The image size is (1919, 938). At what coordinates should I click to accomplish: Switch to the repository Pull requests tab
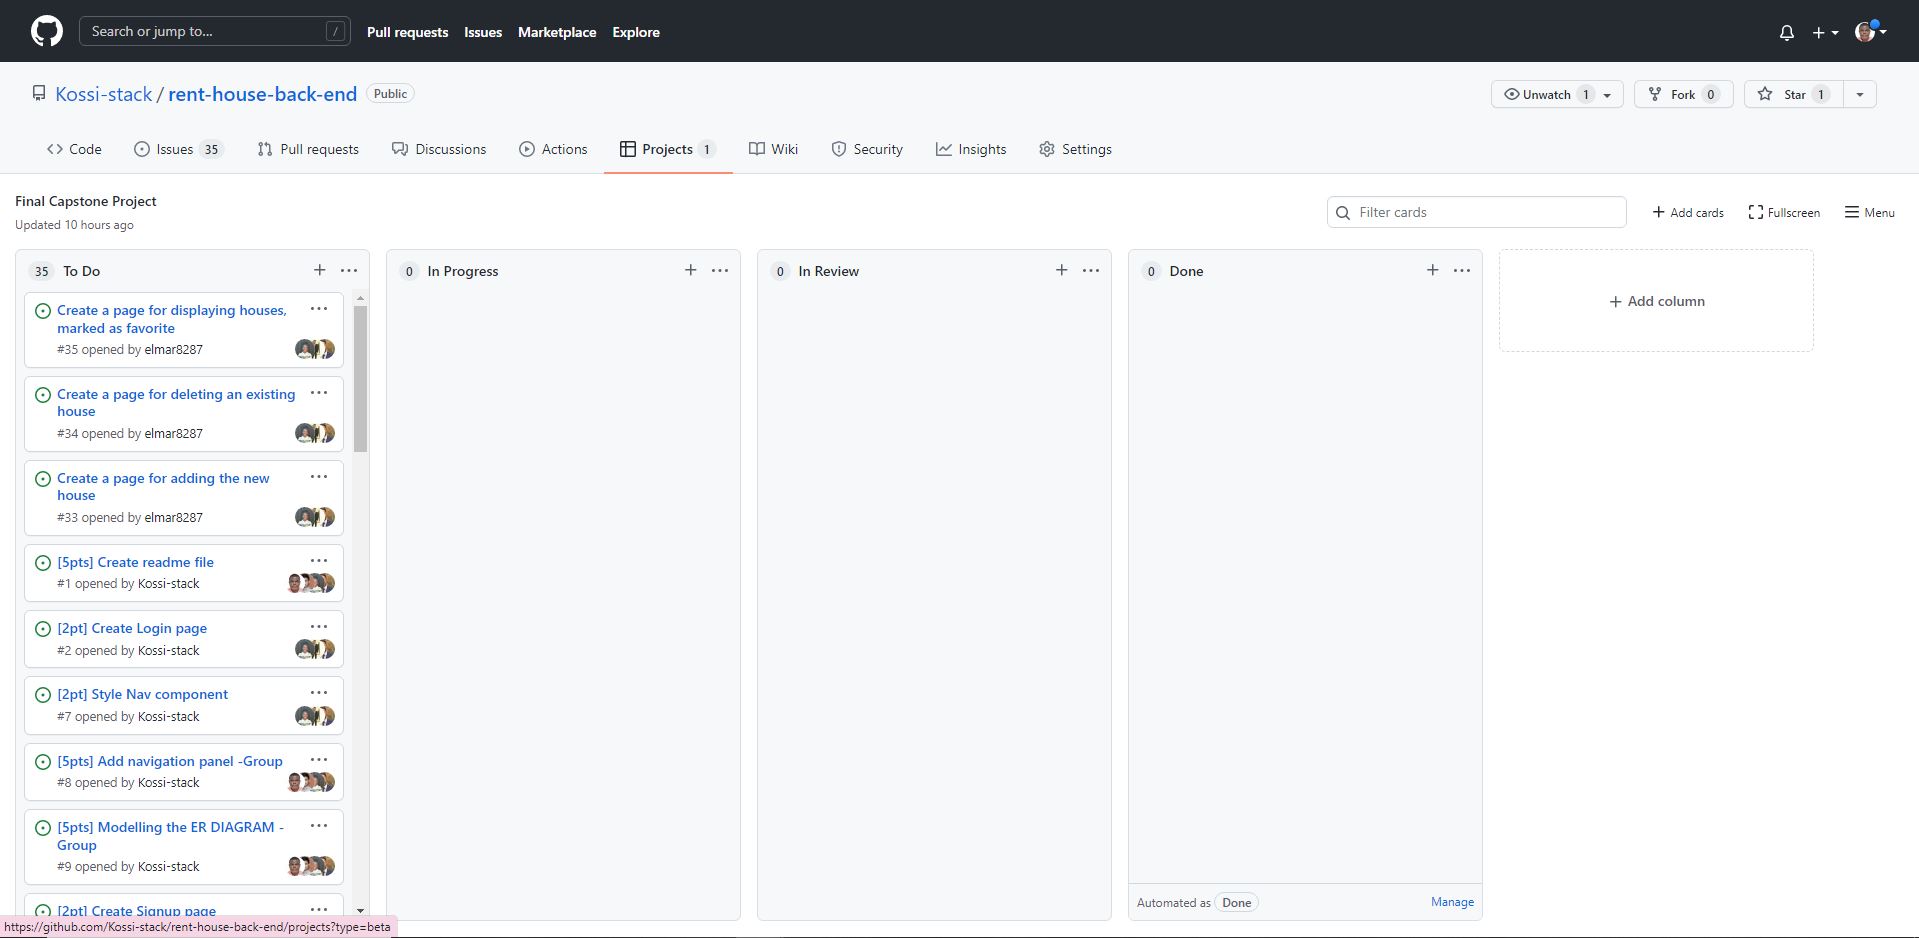308,149
